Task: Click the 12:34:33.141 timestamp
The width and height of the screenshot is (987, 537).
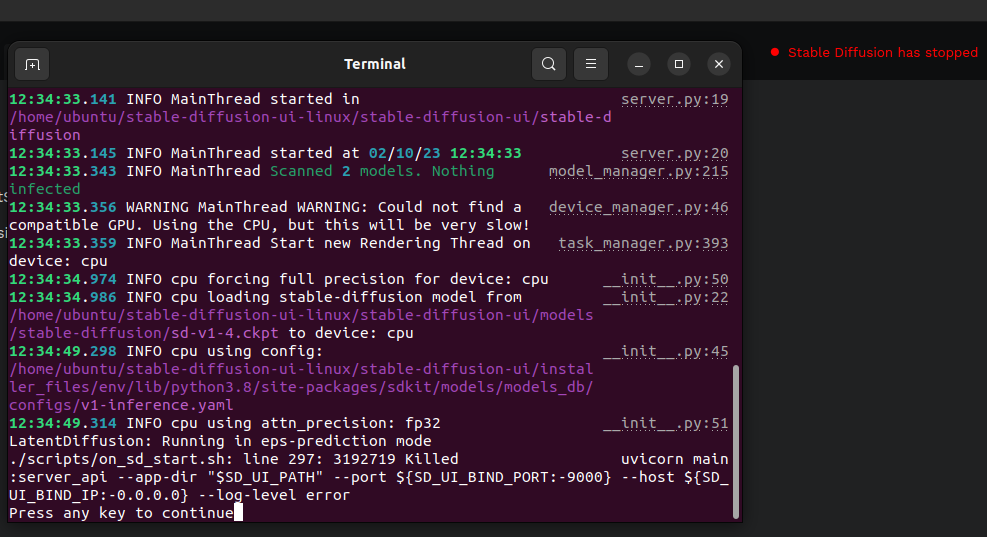Action: (x=62, y=99)
